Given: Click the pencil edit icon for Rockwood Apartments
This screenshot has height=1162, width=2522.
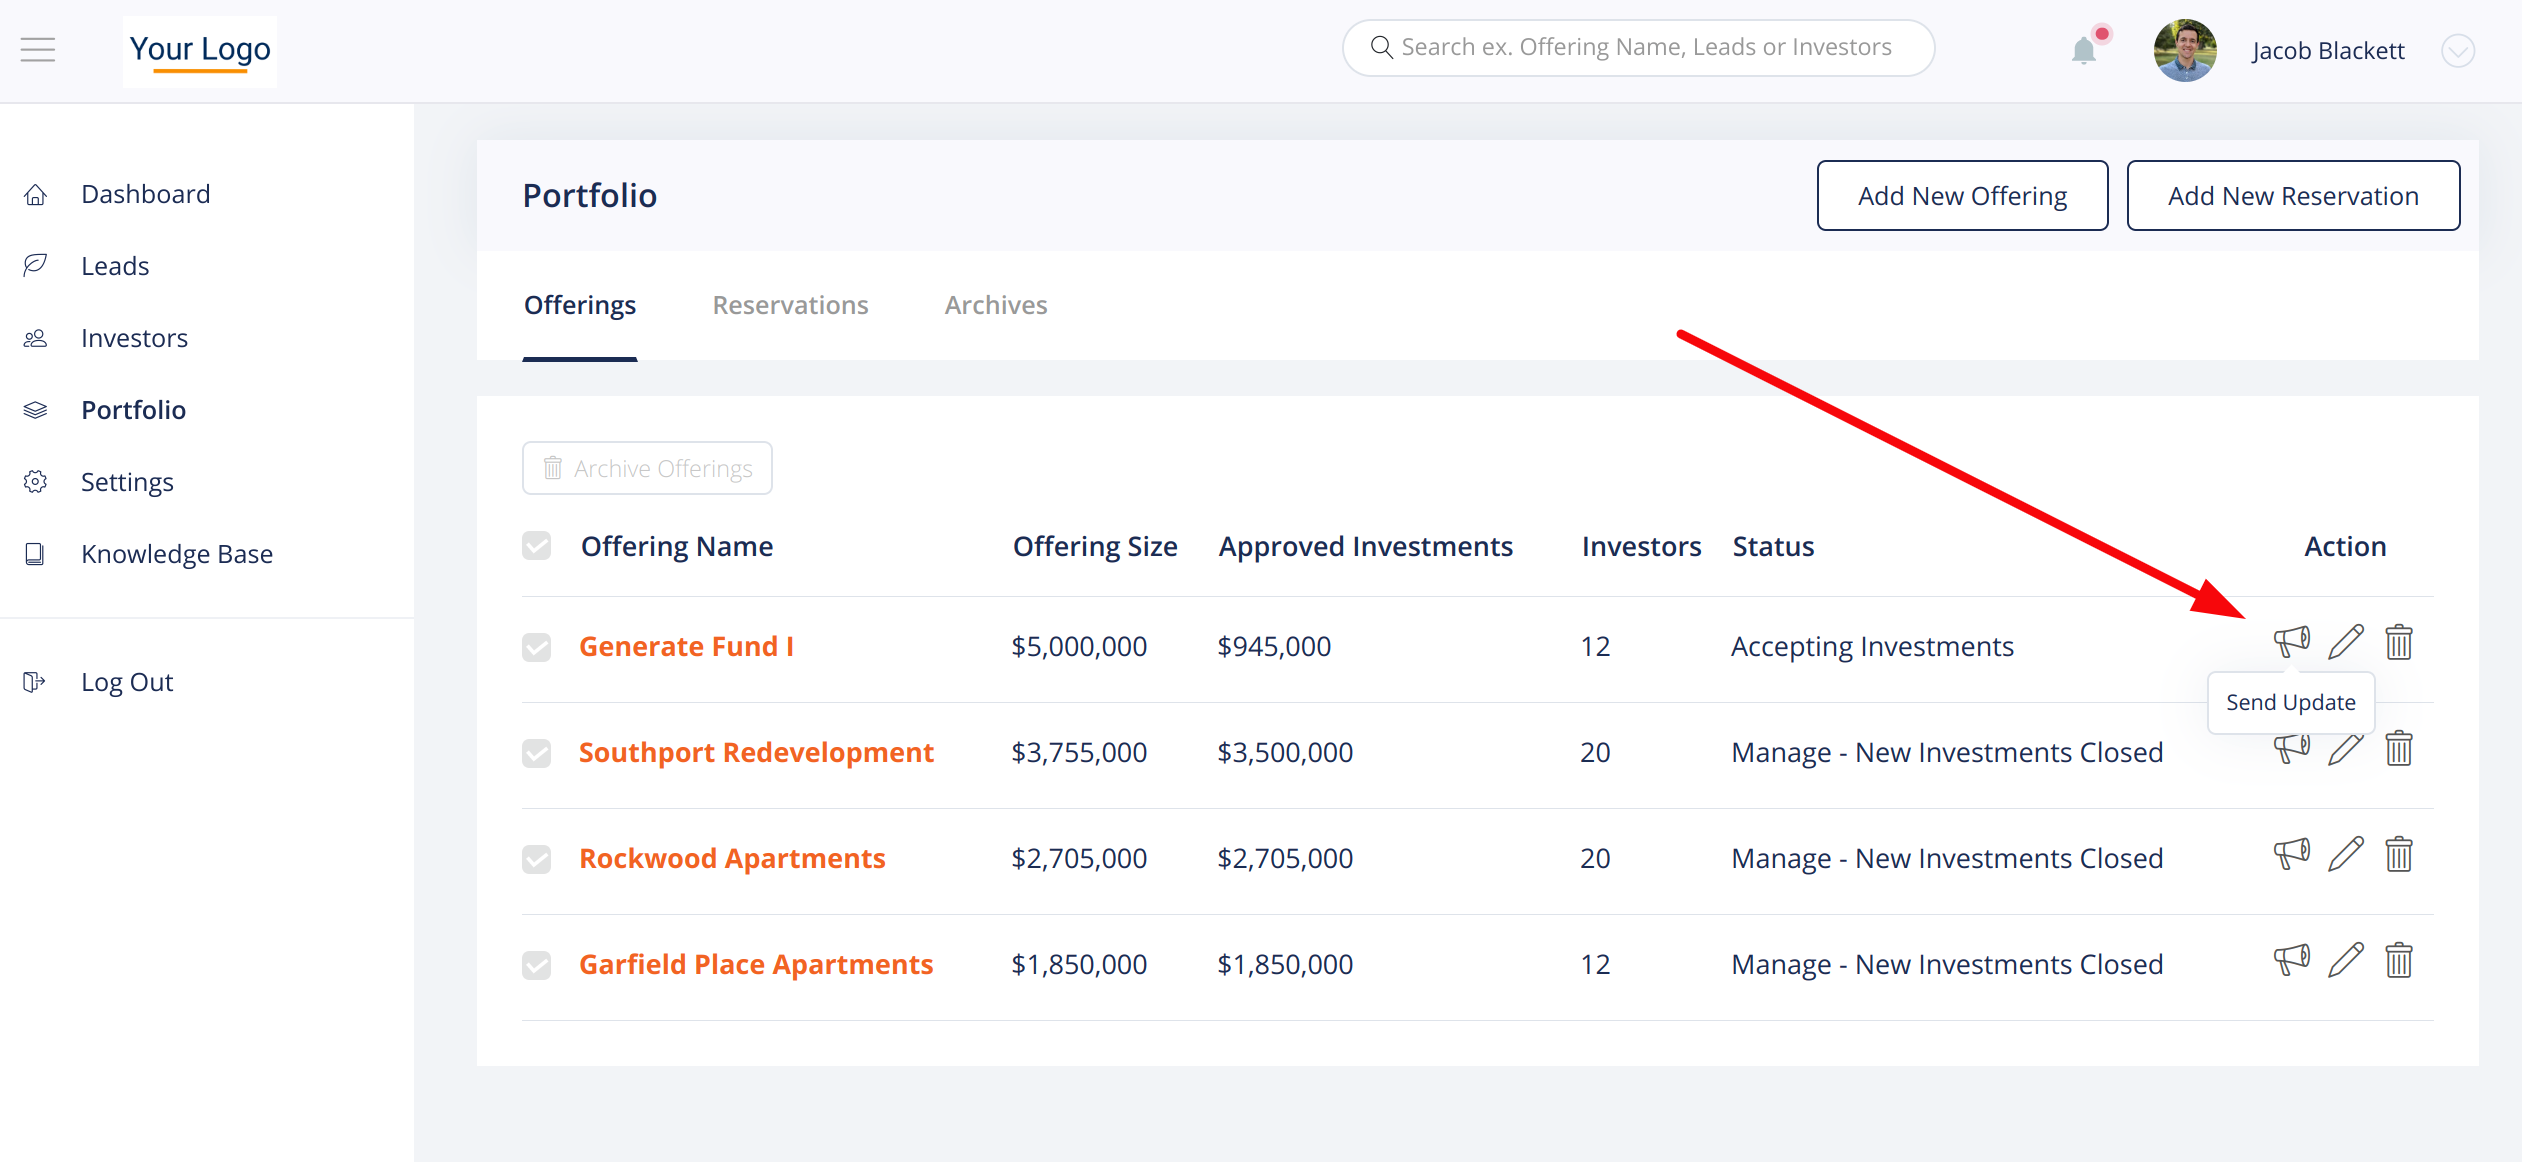Looking at the screenshot, I should (2345, 855).
